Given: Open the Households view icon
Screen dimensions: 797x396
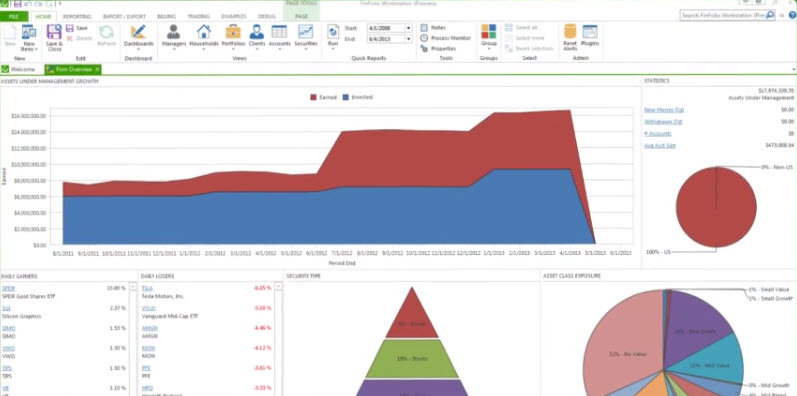Looking at the screenshot, I should [204, 32].
